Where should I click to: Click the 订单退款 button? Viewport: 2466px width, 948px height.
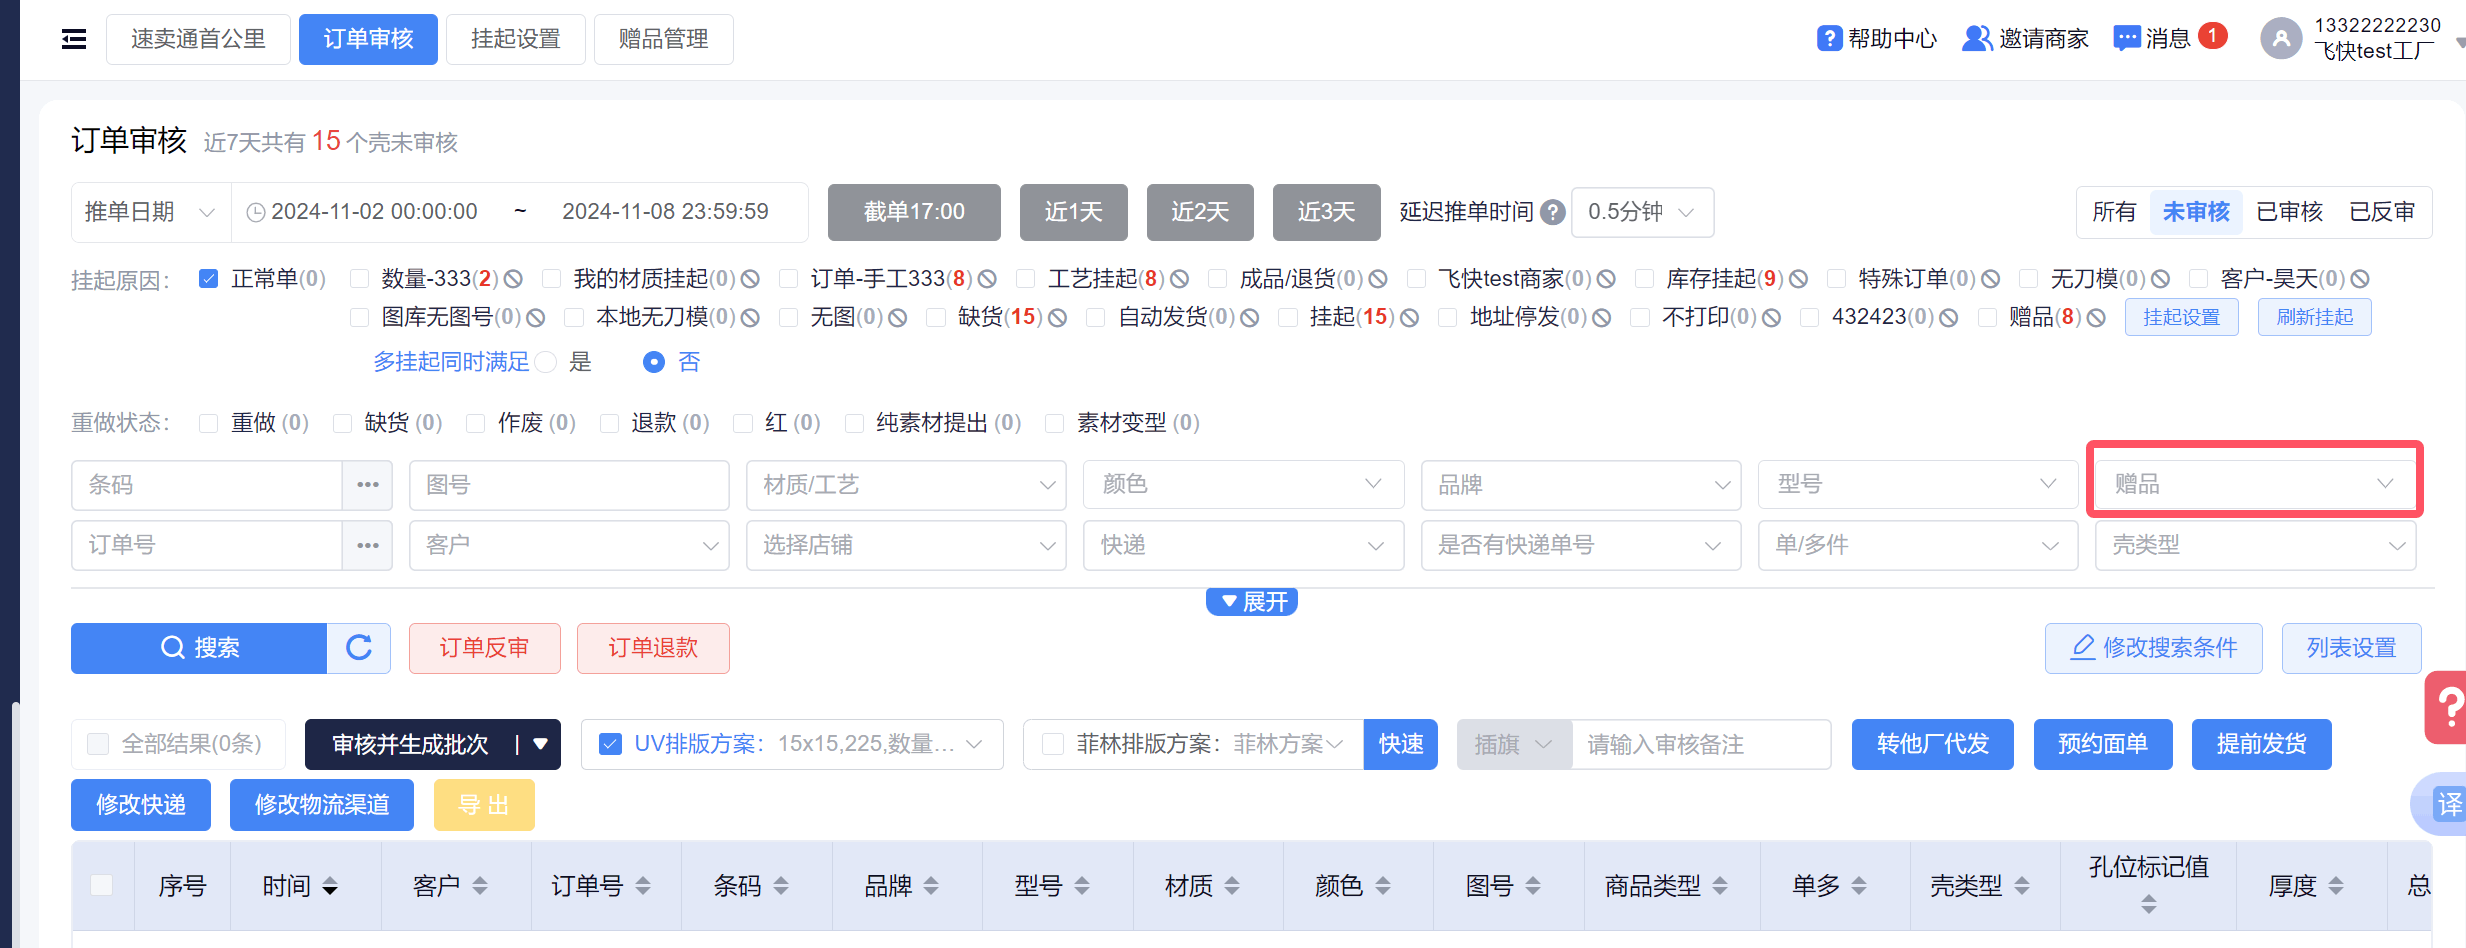pyautogui.click(x=653, y=648)
